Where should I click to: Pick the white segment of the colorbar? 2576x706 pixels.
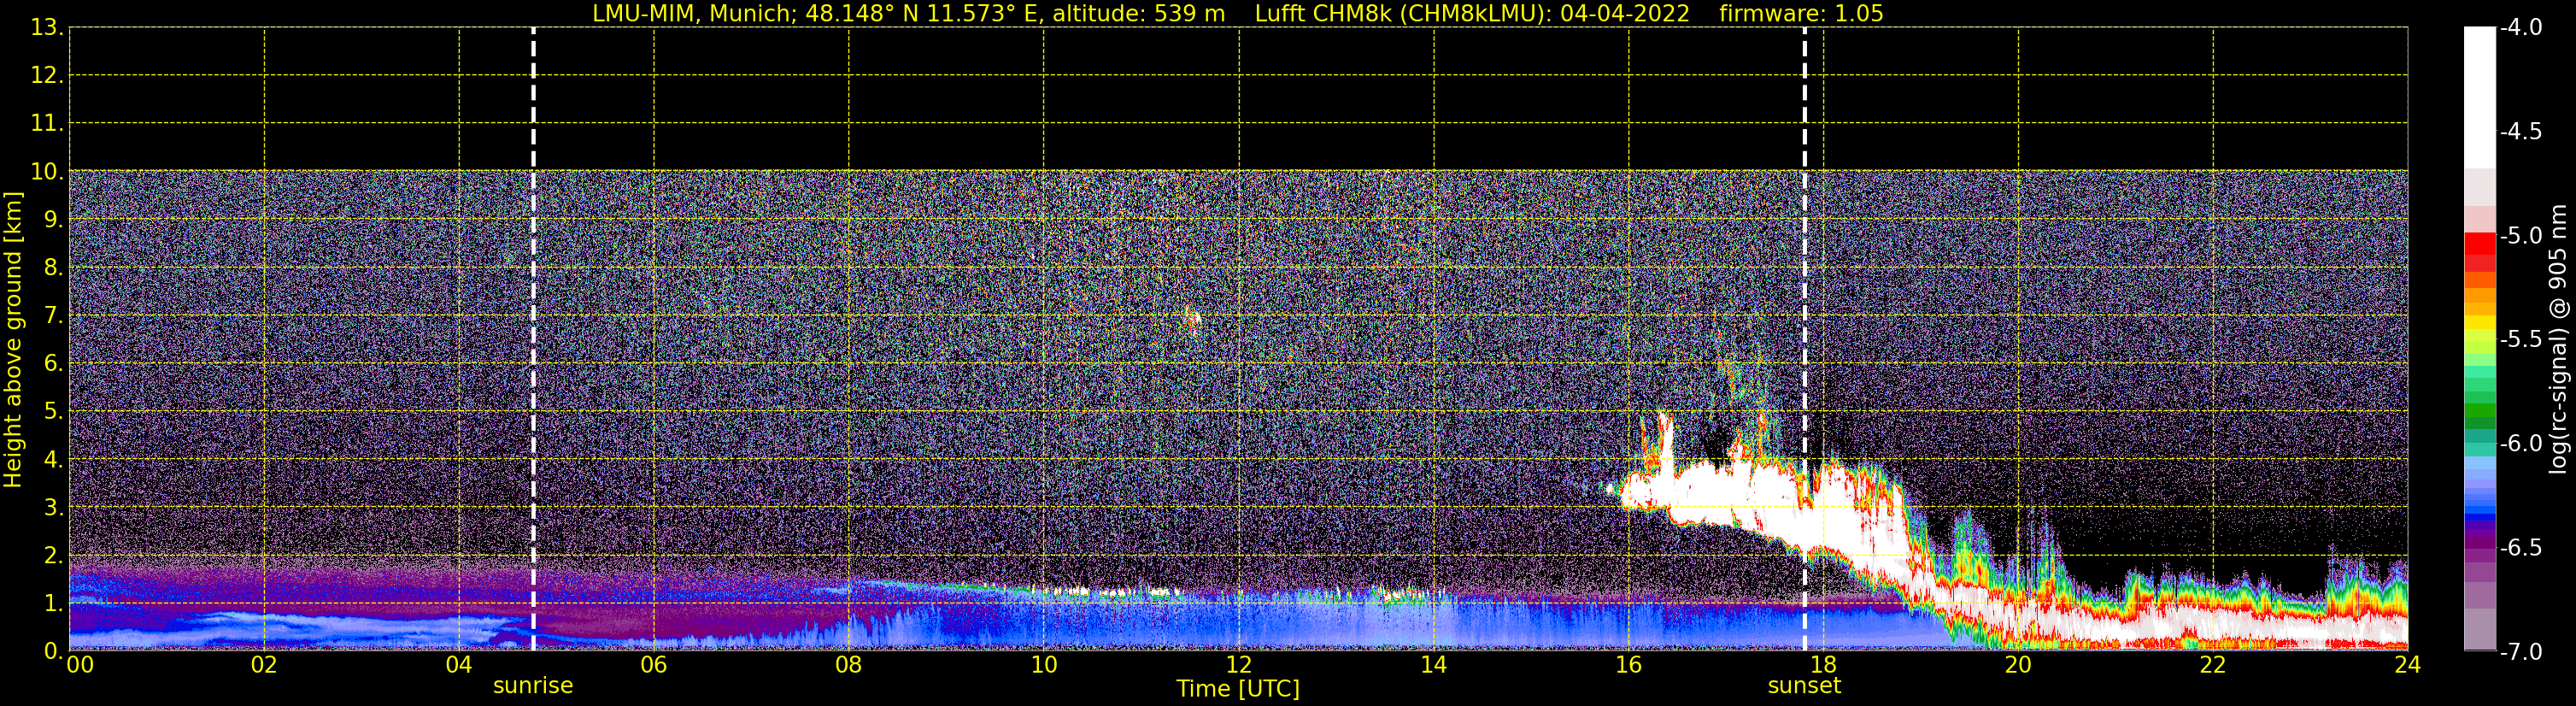[2479, 97]
